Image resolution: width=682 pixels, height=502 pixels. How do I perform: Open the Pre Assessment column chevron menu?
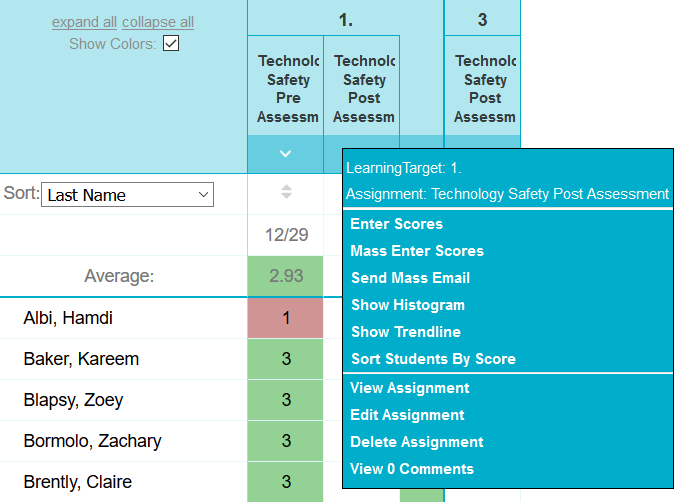coord(286,154)
